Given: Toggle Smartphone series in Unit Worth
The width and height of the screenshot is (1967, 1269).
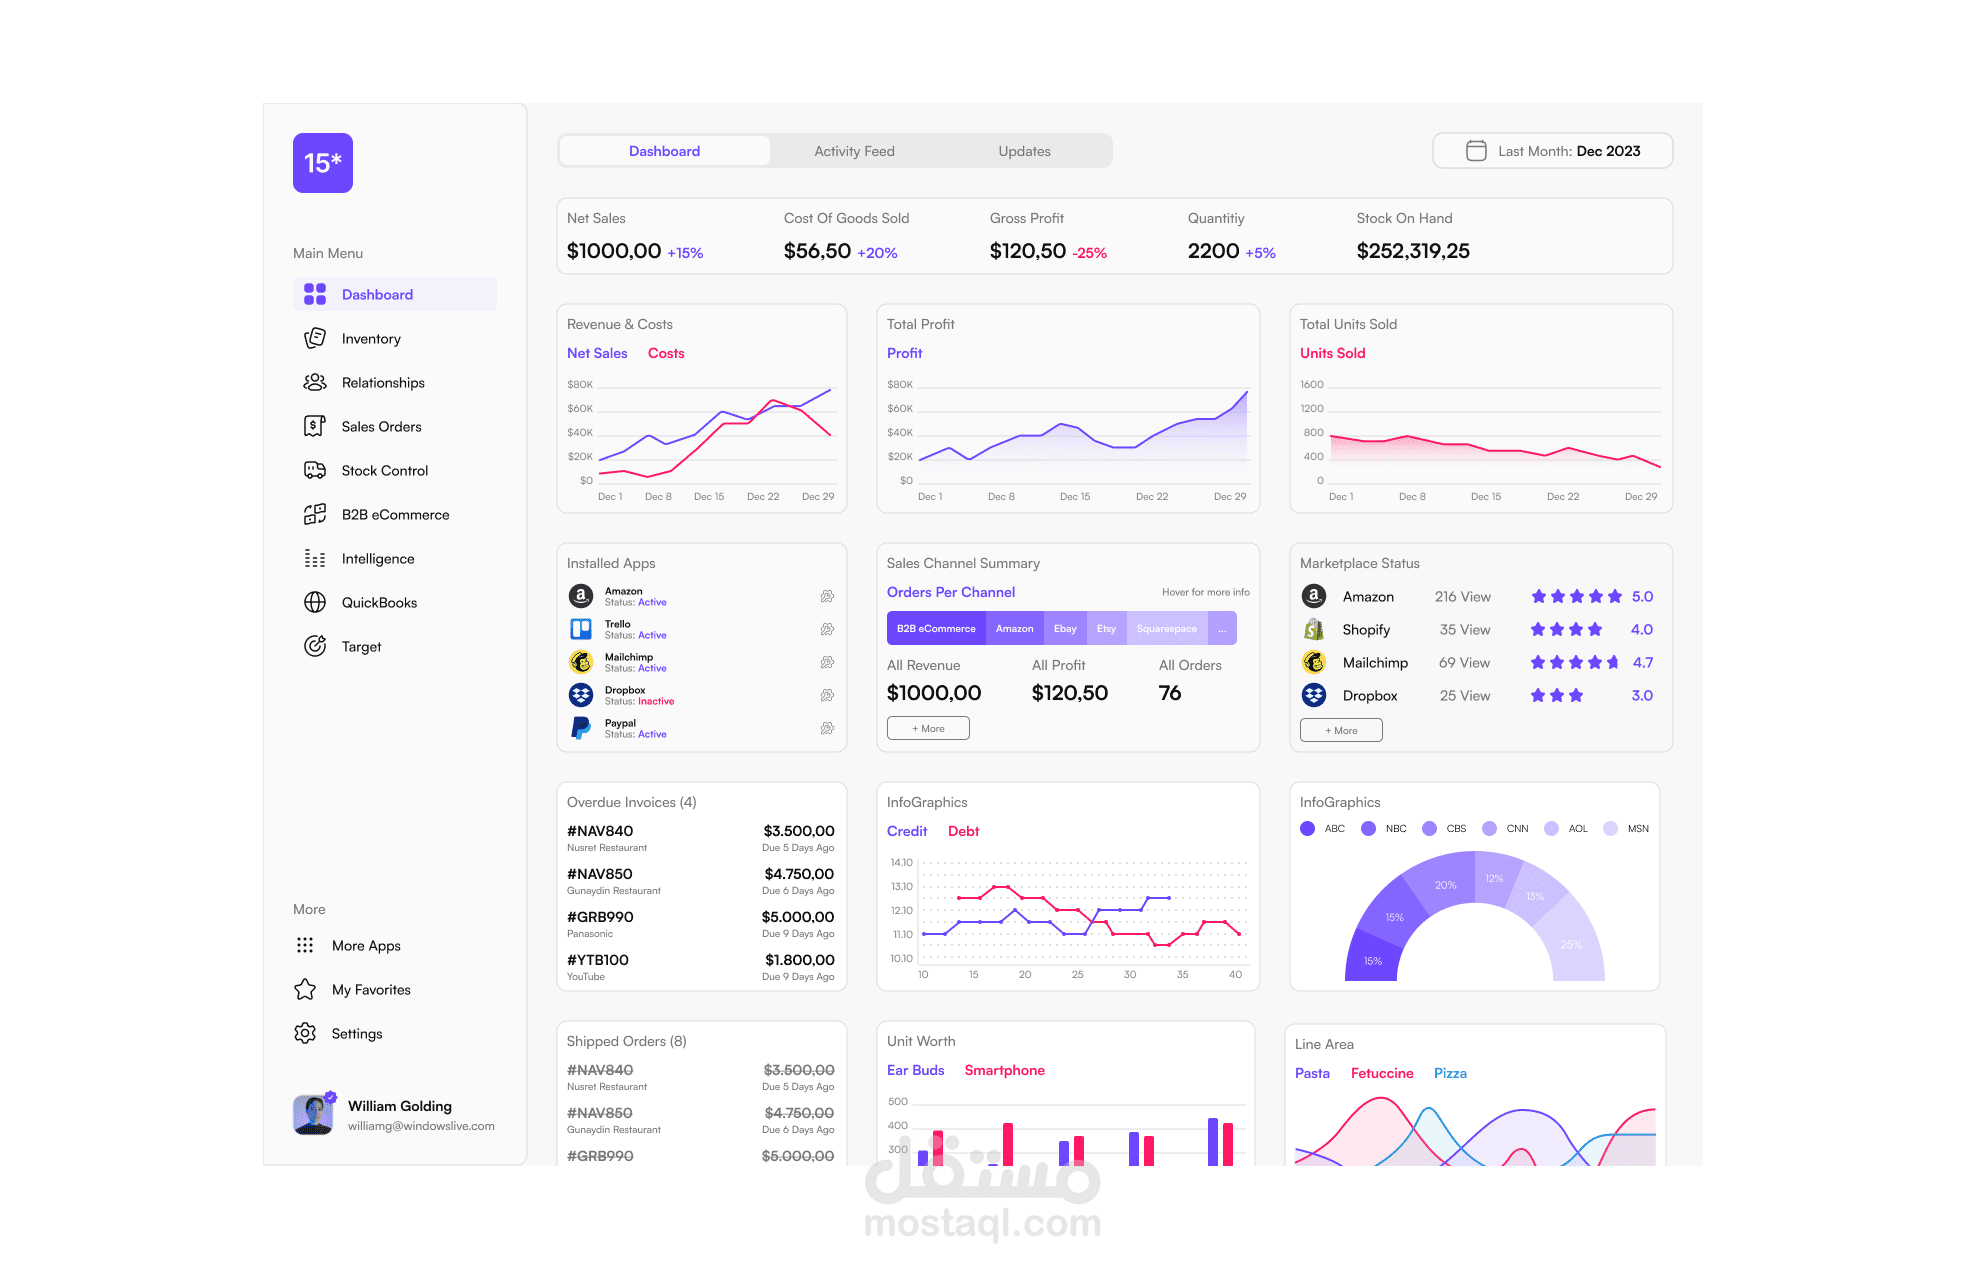Looking at the screenshot, I should point(1004,1070).
